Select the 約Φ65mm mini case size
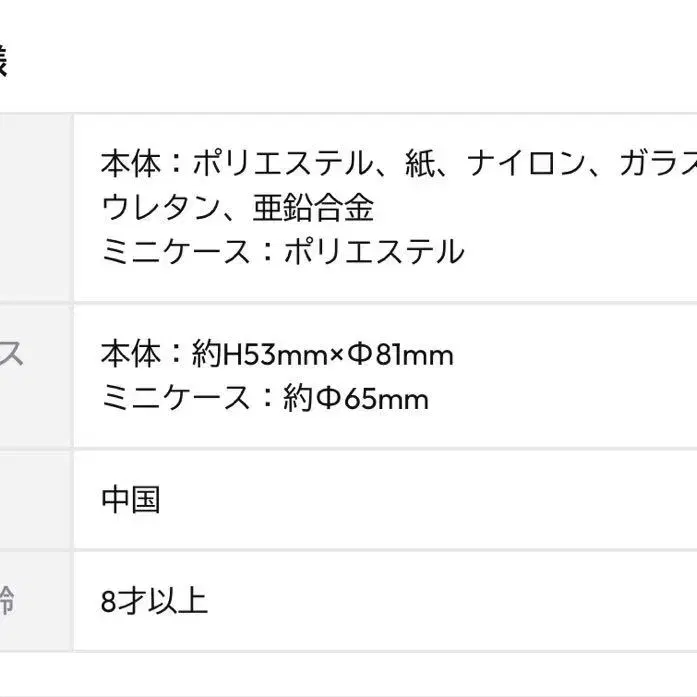The image size is (697, 697). 356,397
